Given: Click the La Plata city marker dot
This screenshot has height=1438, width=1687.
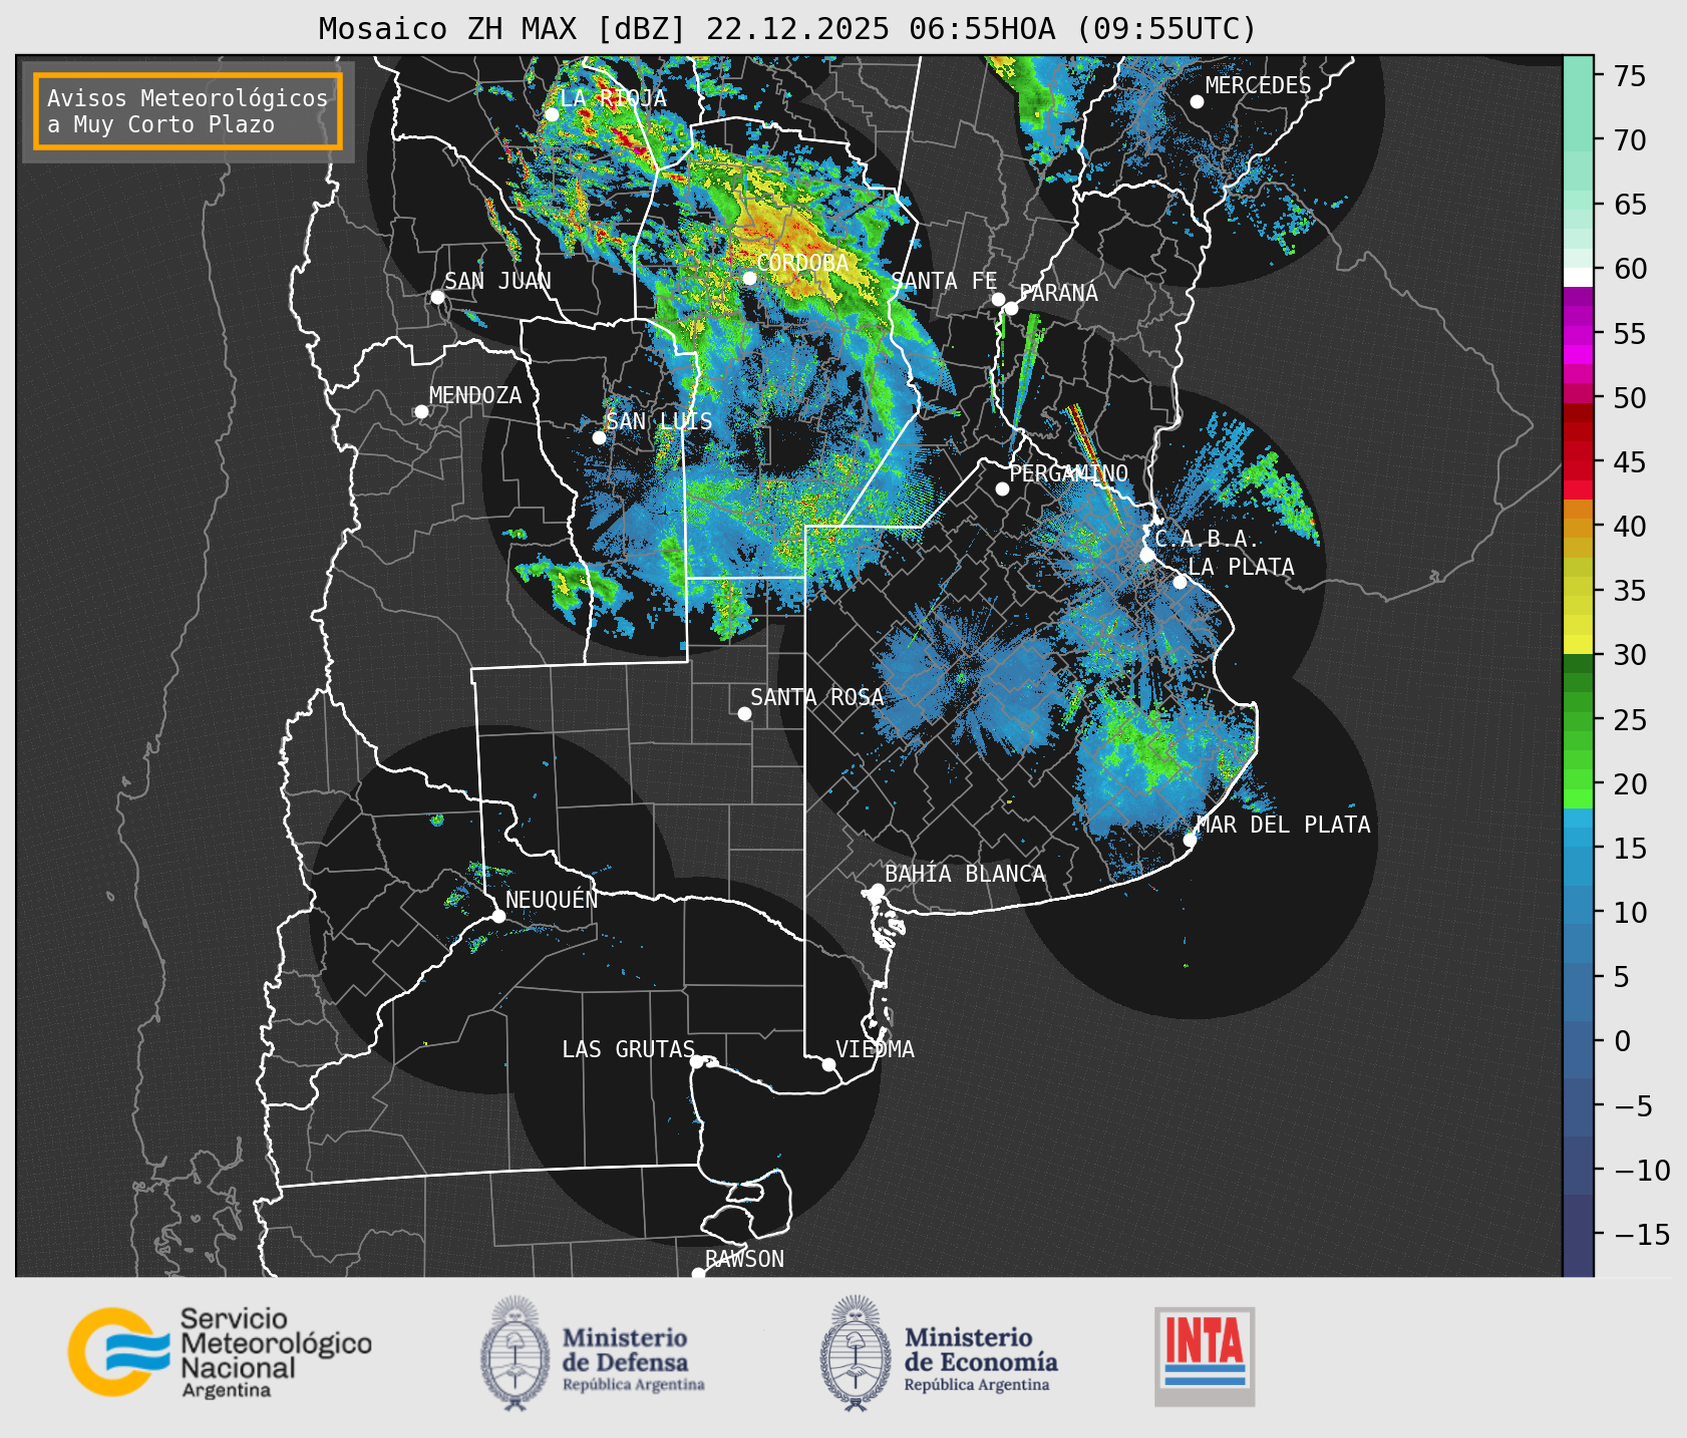Looking at the screenshot, I should [1180, 582].
